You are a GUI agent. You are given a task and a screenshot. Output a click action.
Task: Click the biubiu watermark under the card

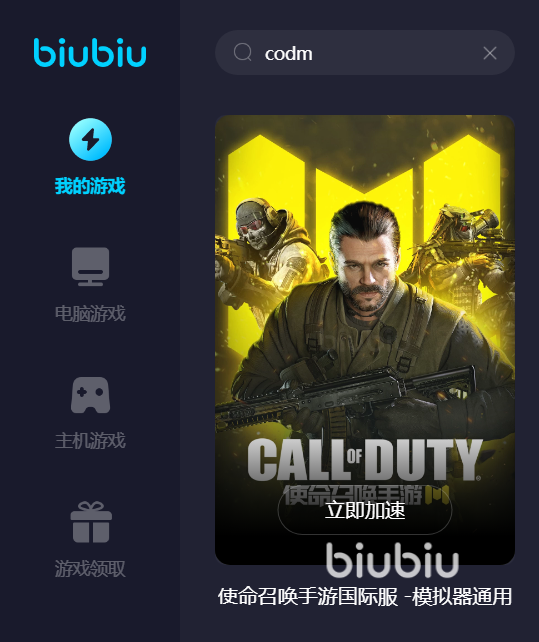point(392,560)
